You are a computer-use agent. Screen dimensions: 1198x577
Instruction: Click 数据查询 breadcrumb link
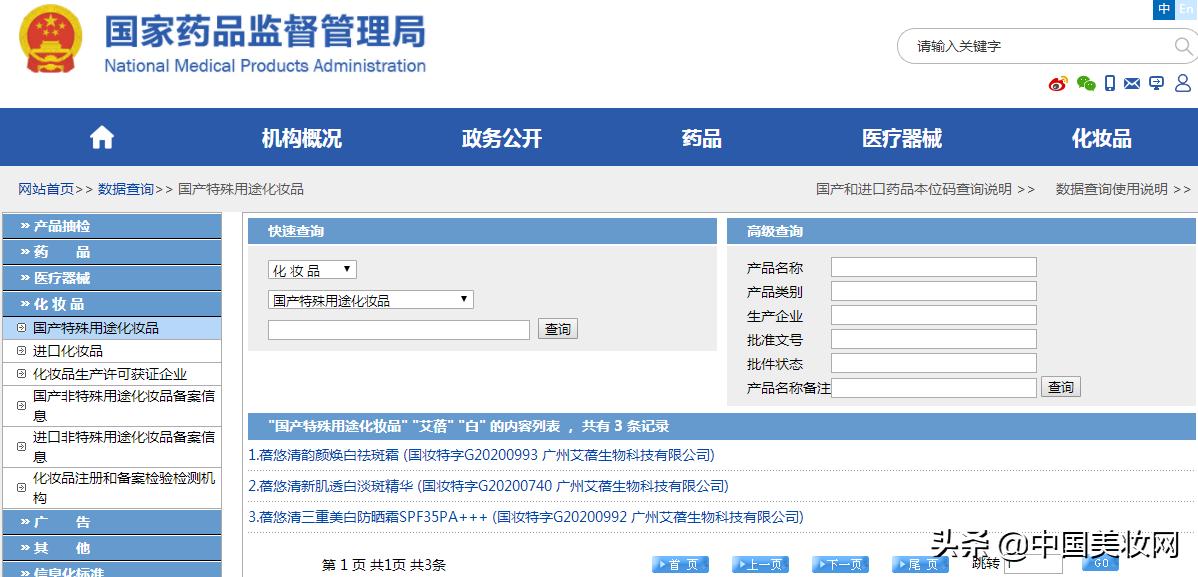click(x=126, y=189)
